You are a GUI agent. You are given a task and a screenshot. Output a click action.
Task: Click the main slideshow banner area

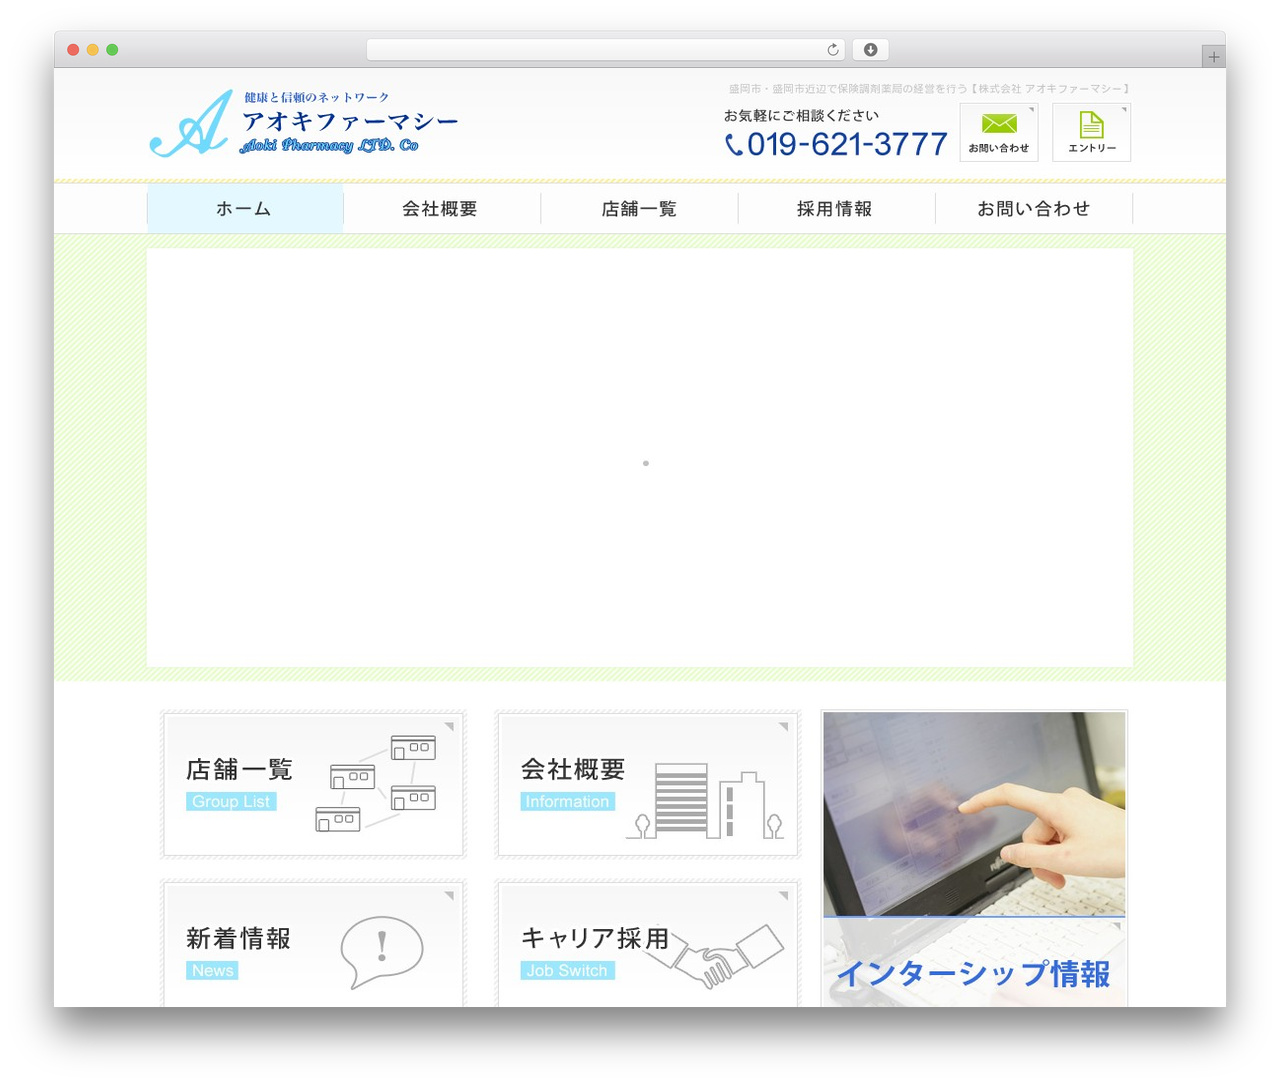640,458
